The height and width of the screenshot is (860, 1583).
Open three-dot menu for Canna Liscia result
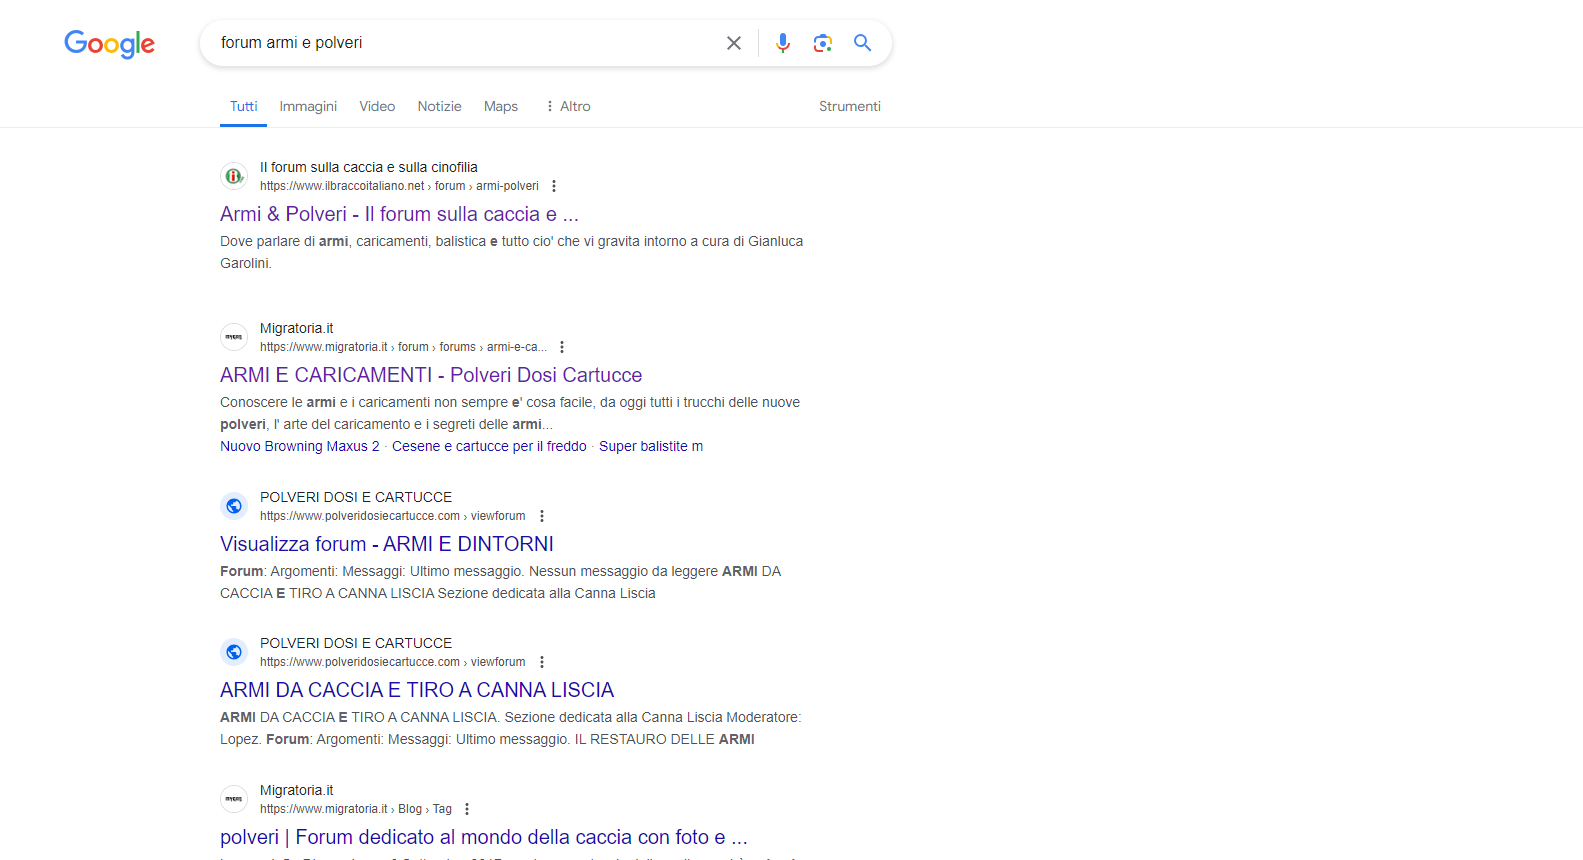point(542,662)
